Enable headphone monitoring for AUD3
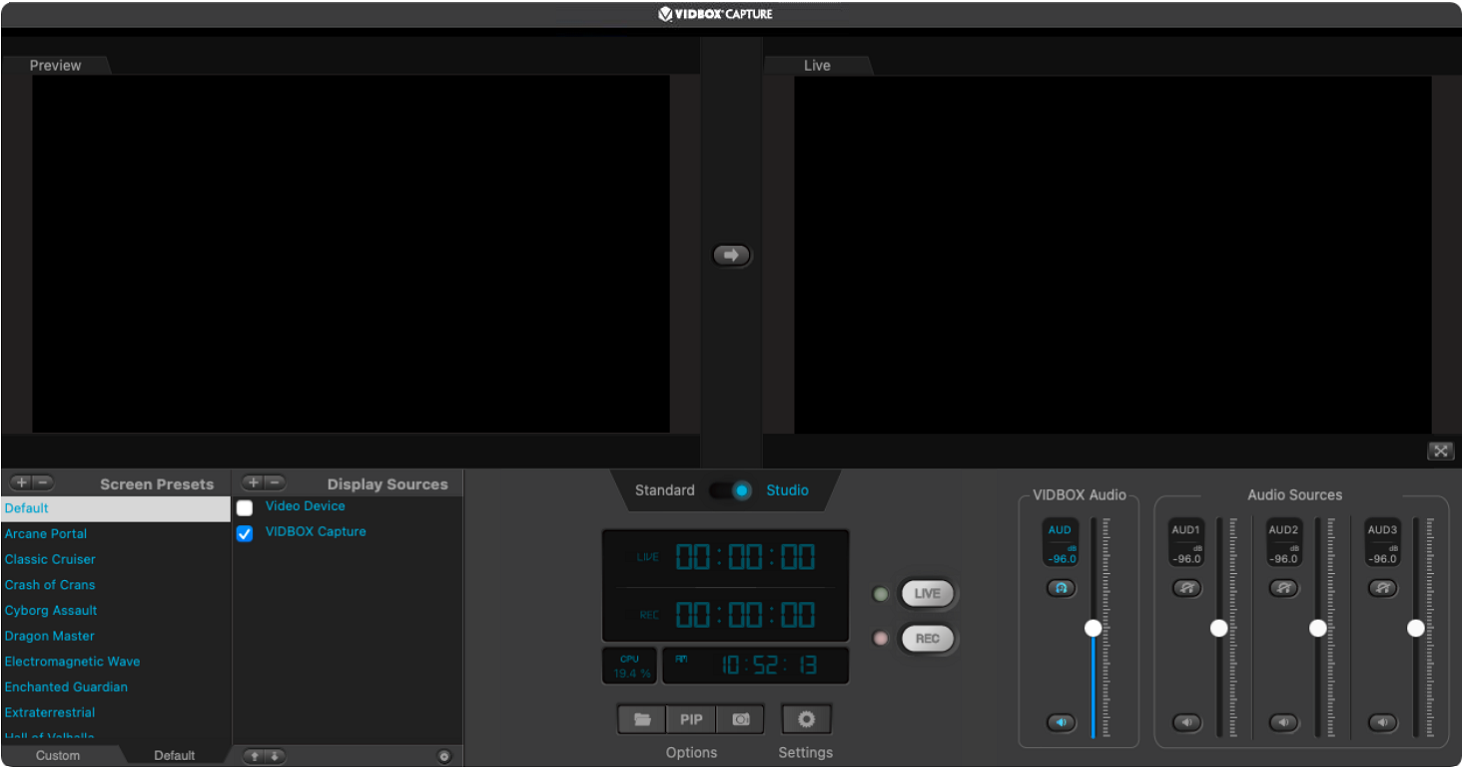The height and width of the screenshot is (768, 1462). point(1383,588)
